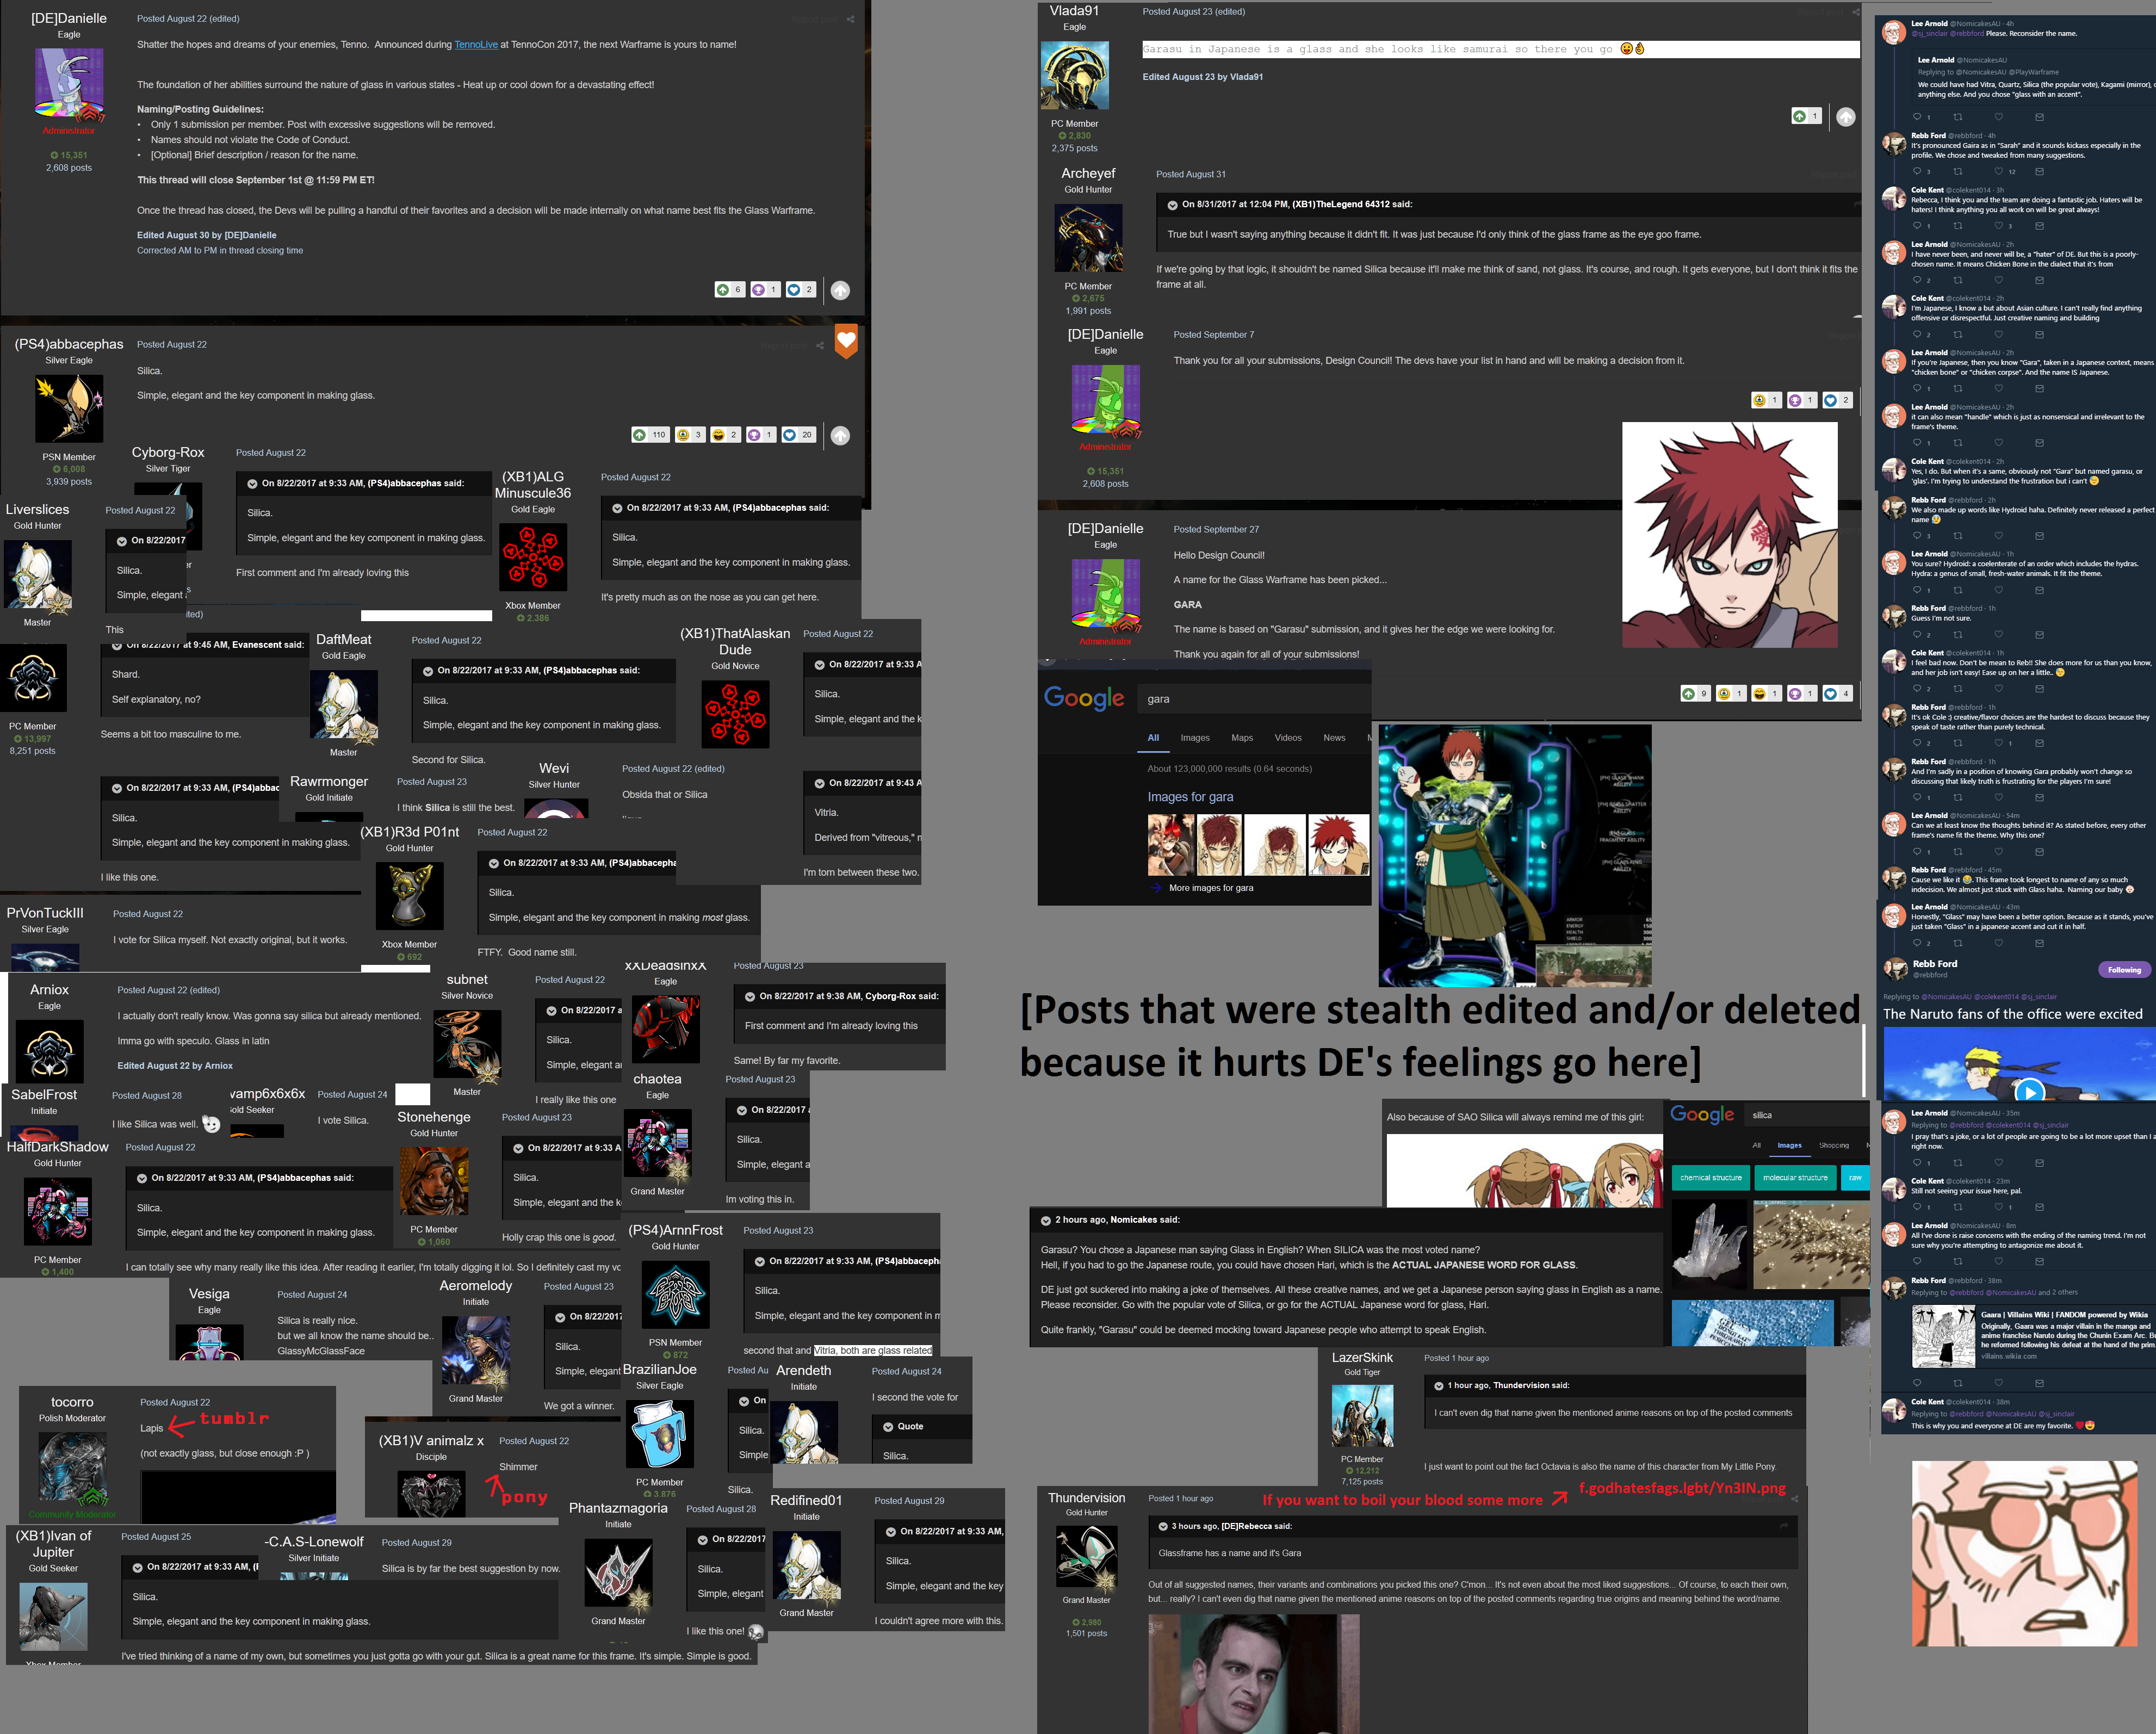Open the react button on abbacephas's Silica post
Image resolution: width=2156 pixels, height=1734 pixels.
(x=840, y=436)
